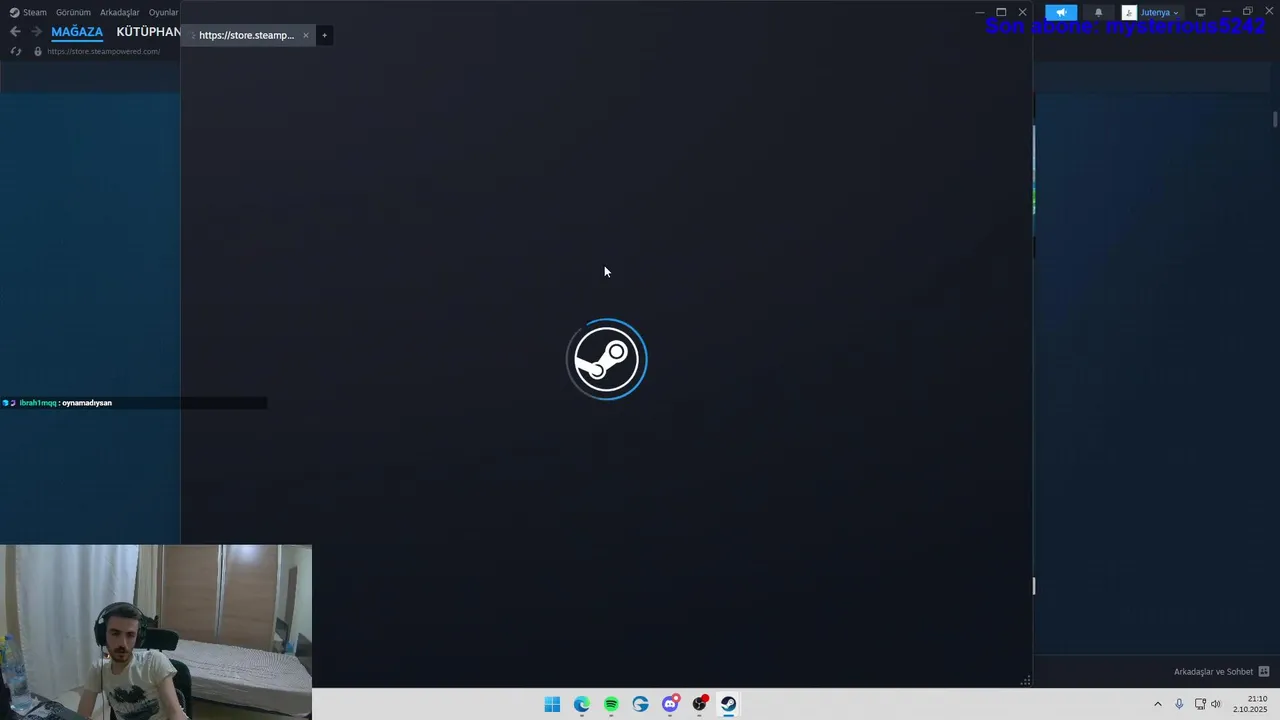Screen dimensions: 1280x720
Task: Show hidden system tray icons
Action: tap(1158, 704)
